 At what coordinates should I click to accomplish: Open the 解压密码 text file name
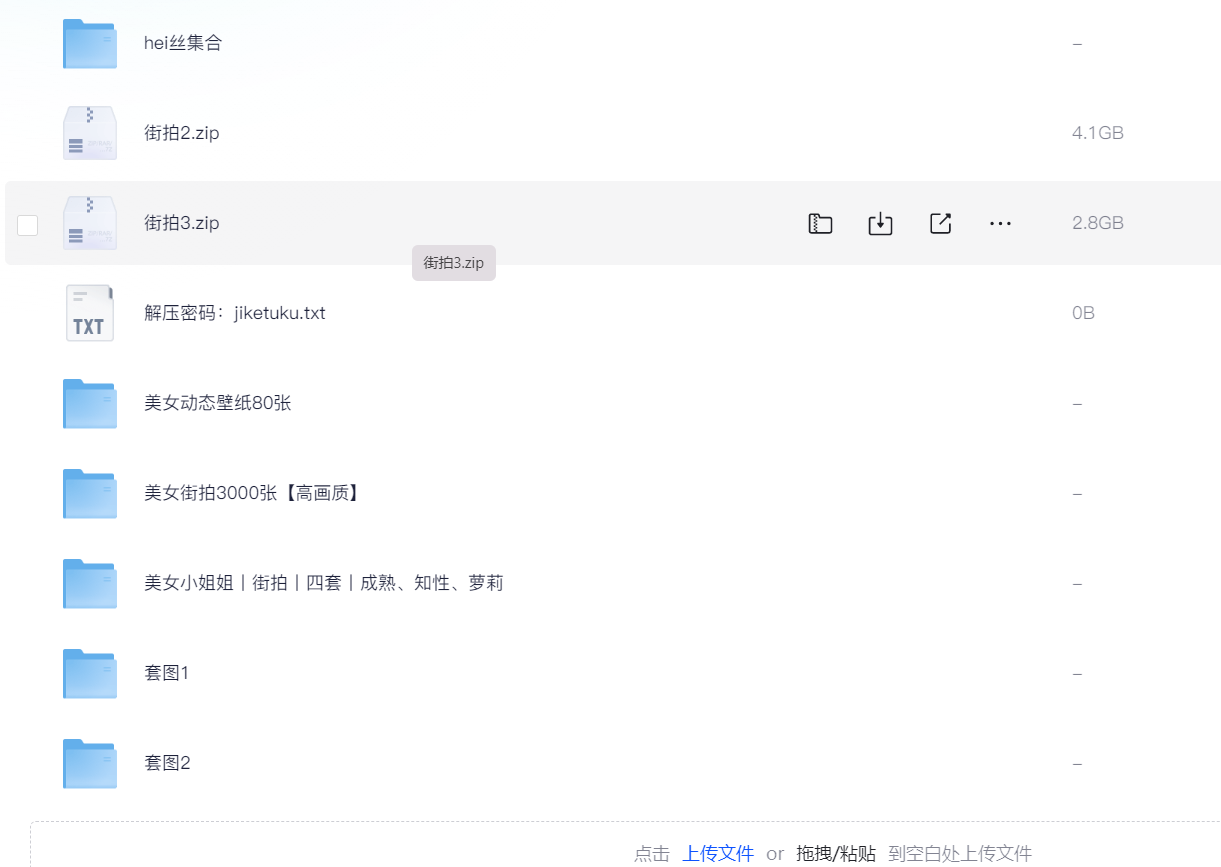point(235,313)
